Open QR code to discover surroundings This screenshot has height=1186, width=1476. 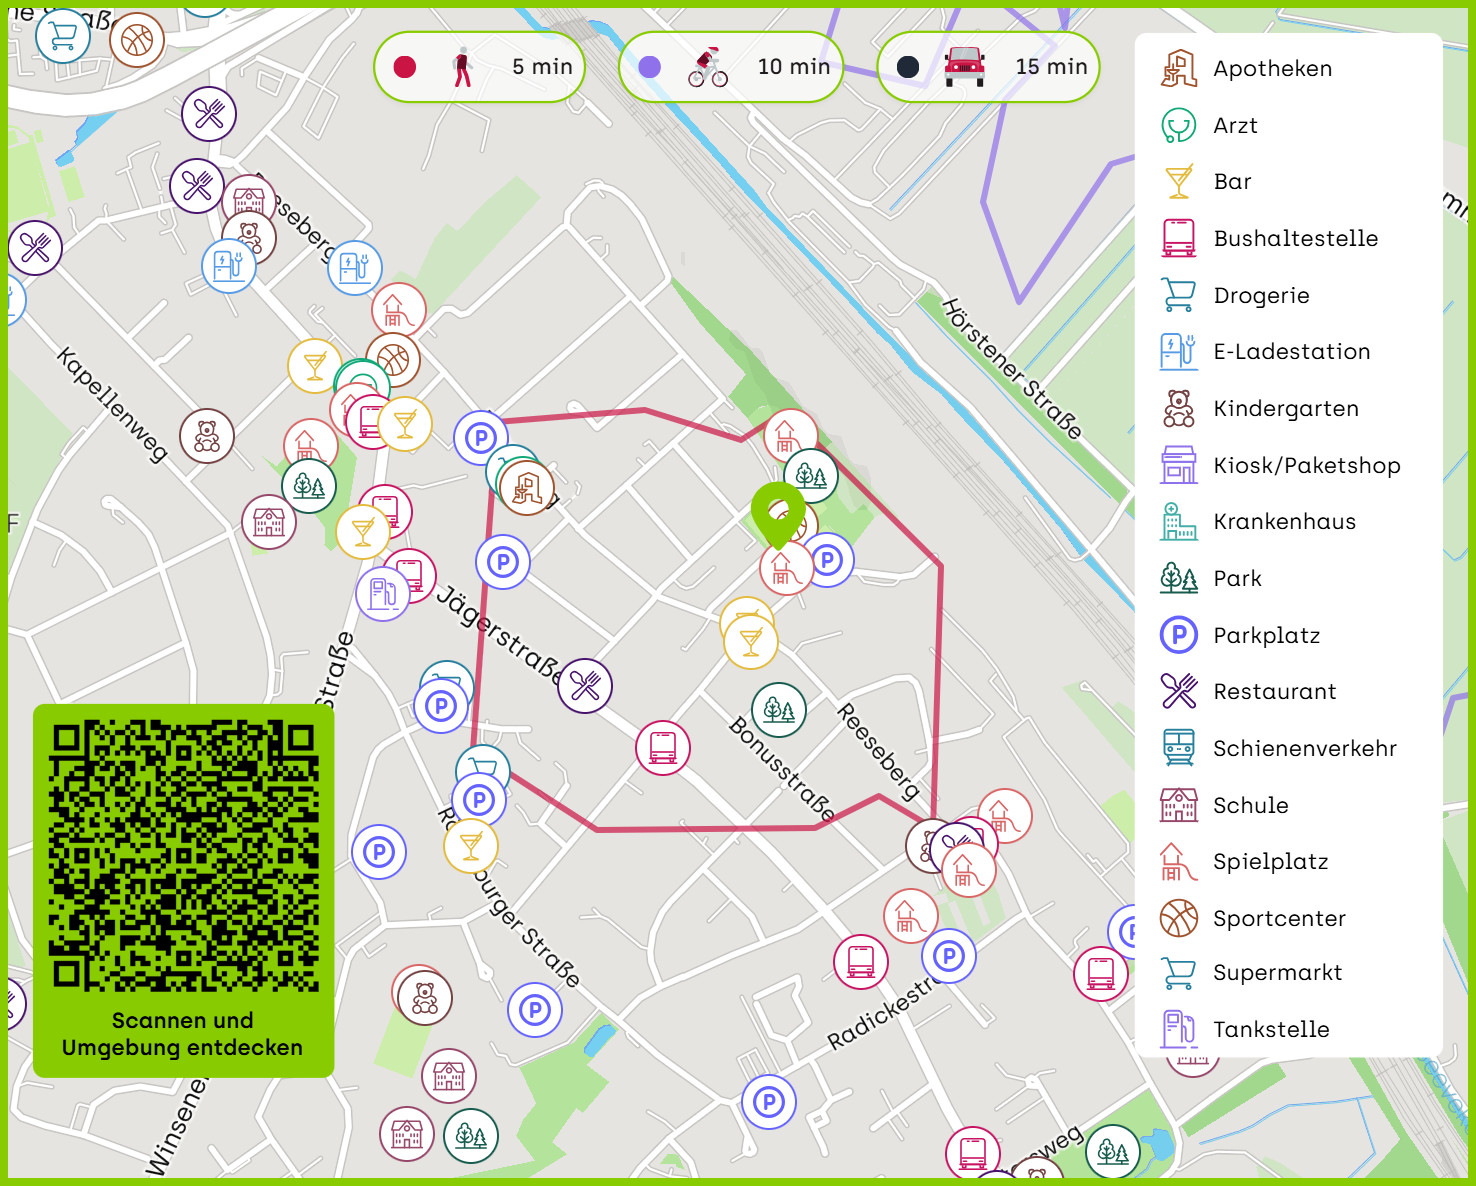pyautogui.click(x=184, y=856)
